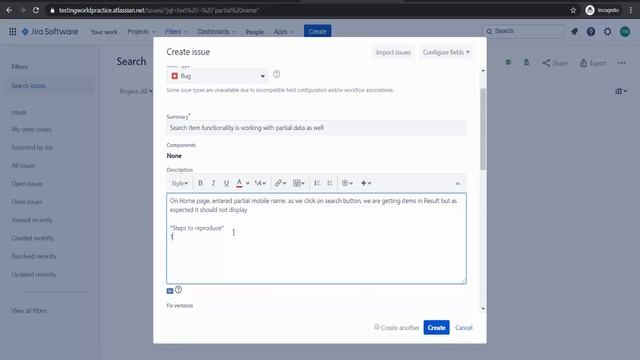This screenshot has height=360, width=640.
Task: Open All issues filter
Action: [23, 165]
